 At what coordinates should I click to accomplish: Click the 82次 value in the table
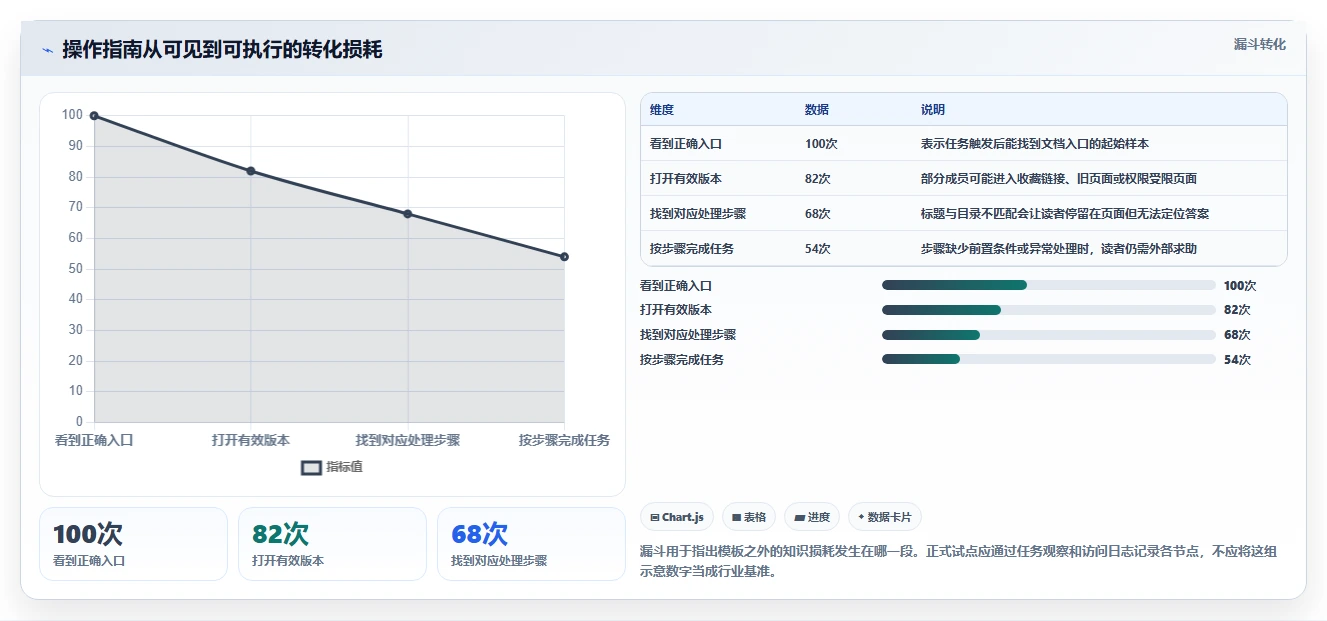pos(818,179)
